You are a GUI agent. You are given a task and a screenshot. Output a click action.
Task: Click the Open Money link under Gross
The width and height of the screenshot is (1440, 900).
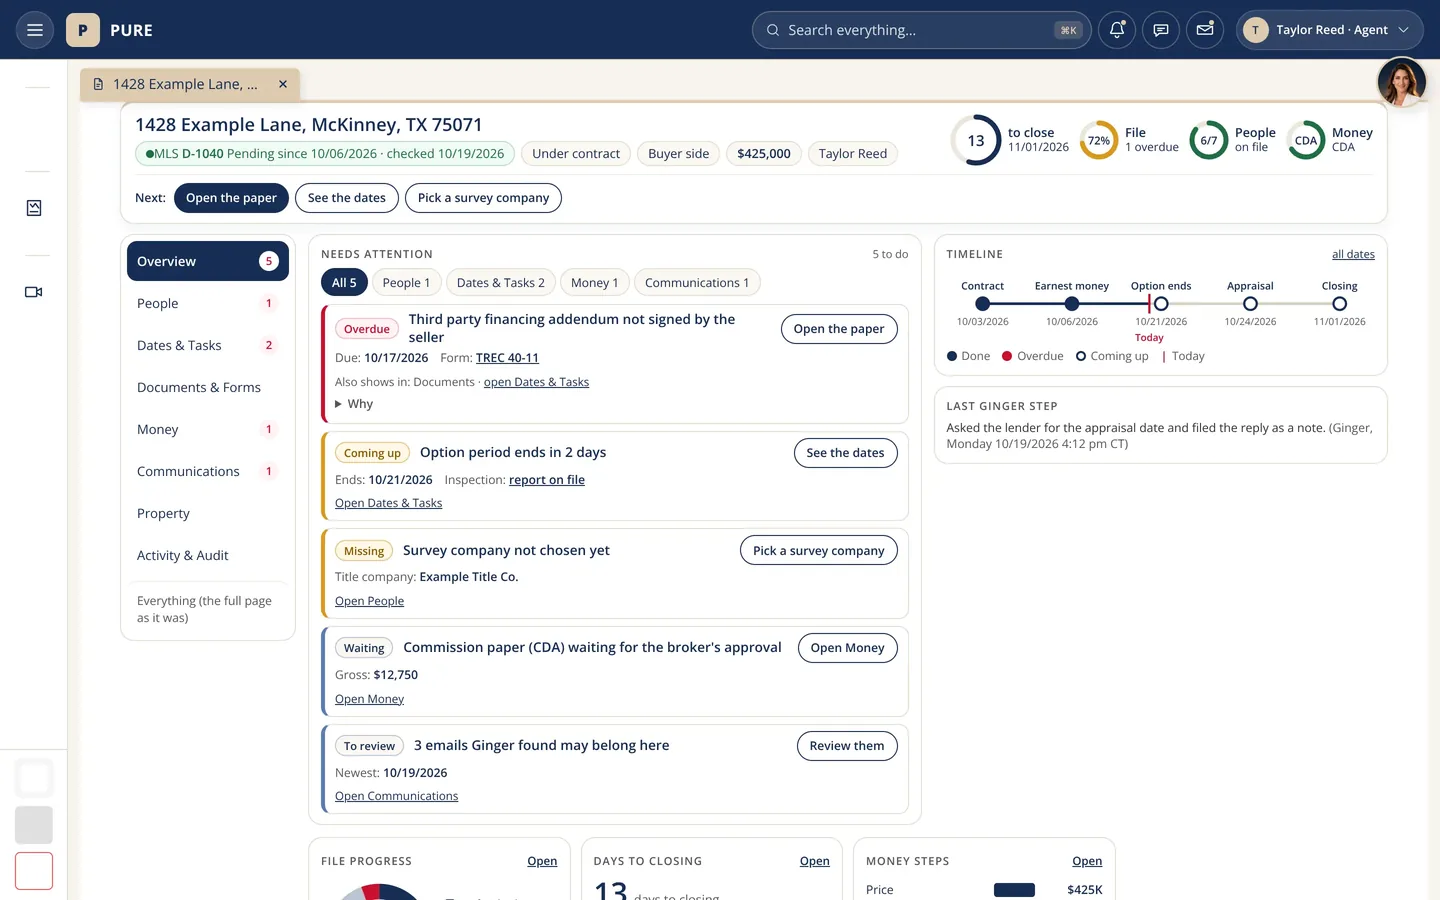369,699
